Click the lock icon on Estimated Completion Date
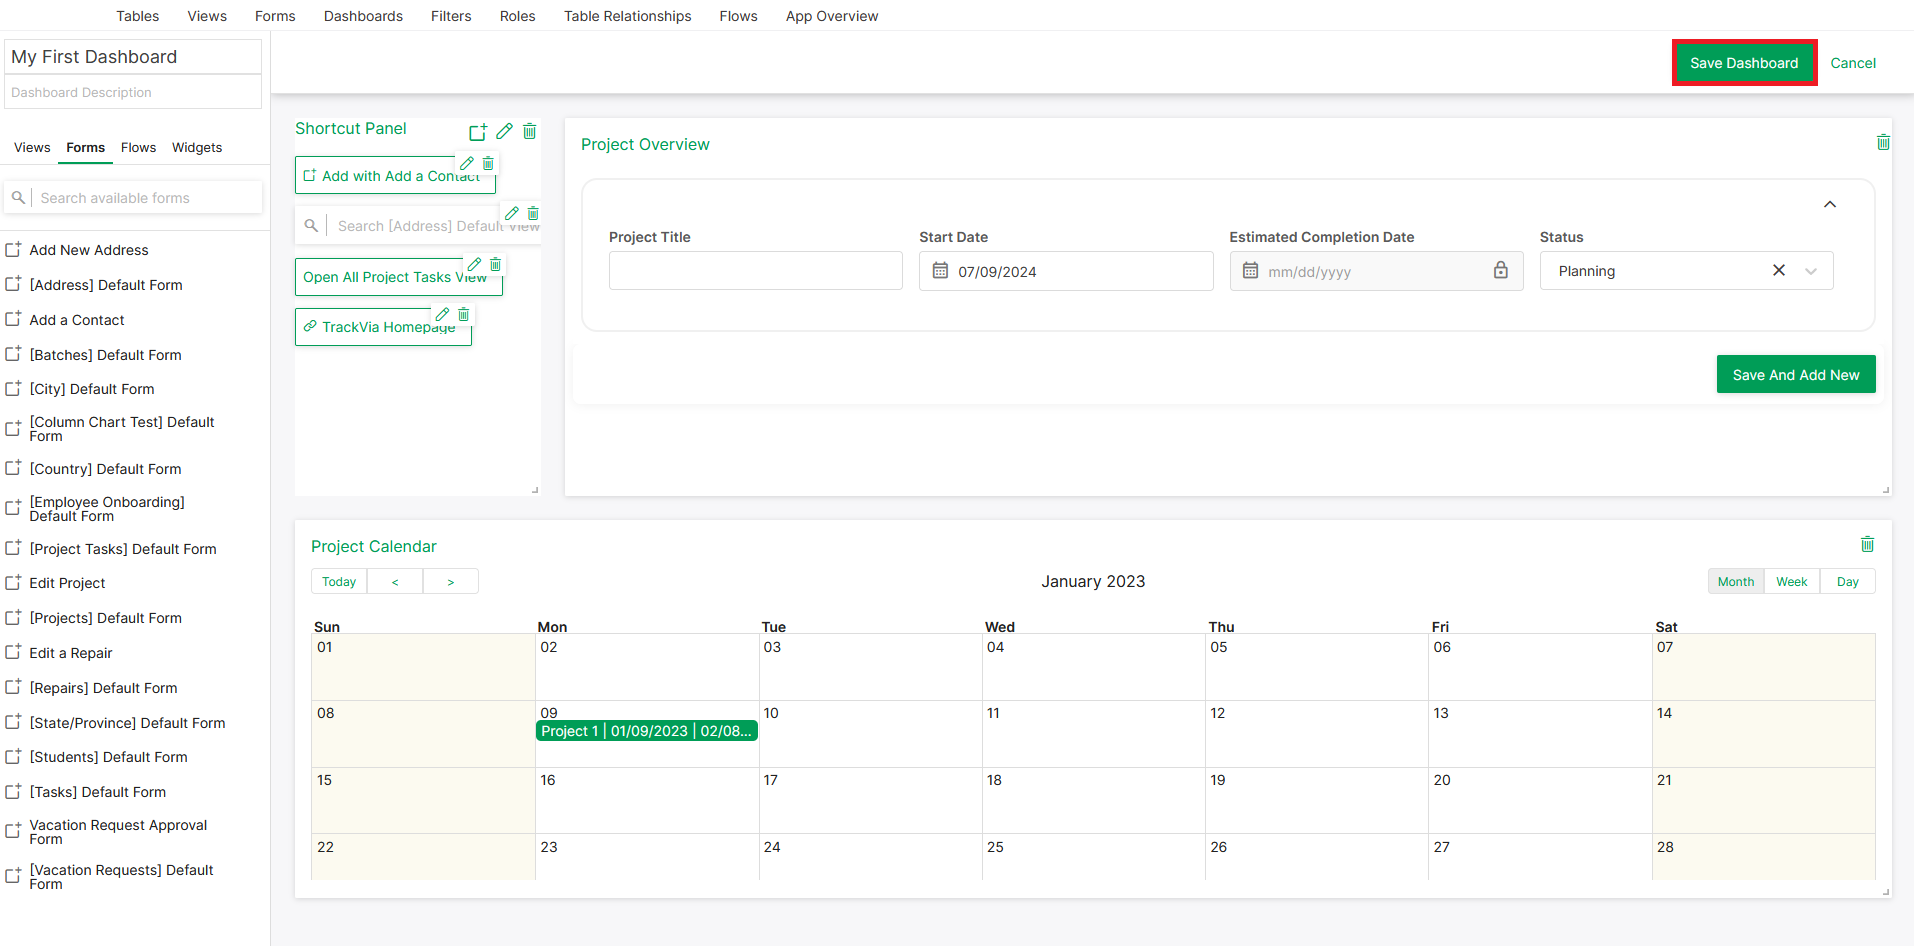 (1501, 270)
